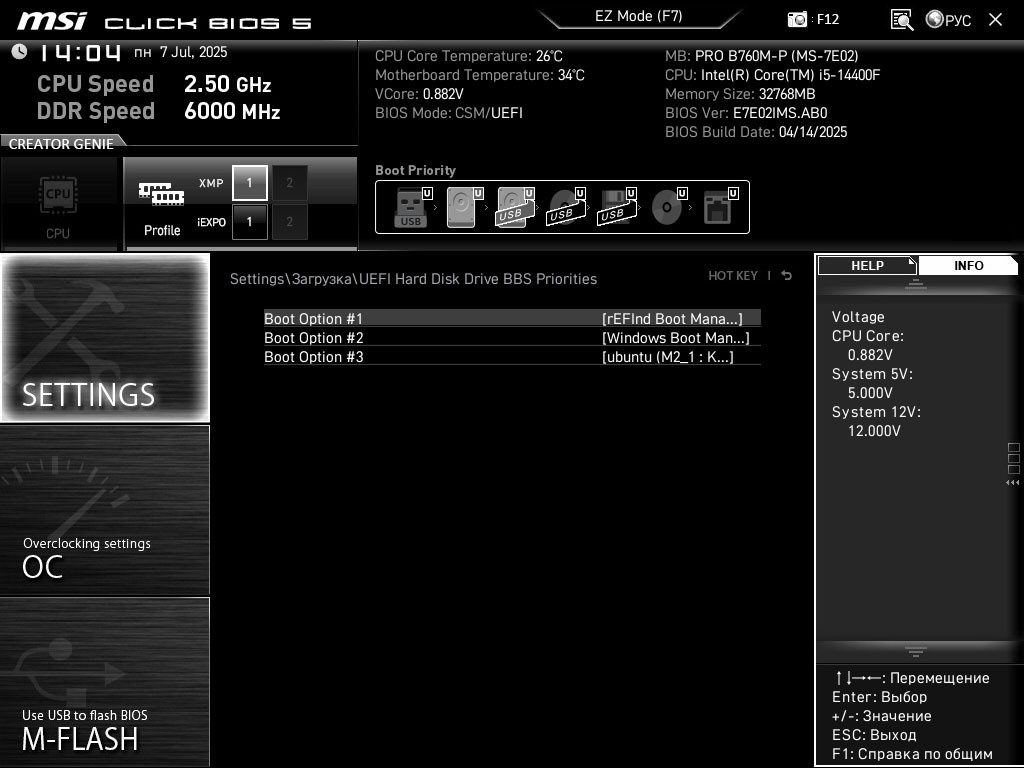This screenshot has width=1024, height=768.
Task: Switch to the INFO tab
Action: pyautogui.click(x=968, y=266)
